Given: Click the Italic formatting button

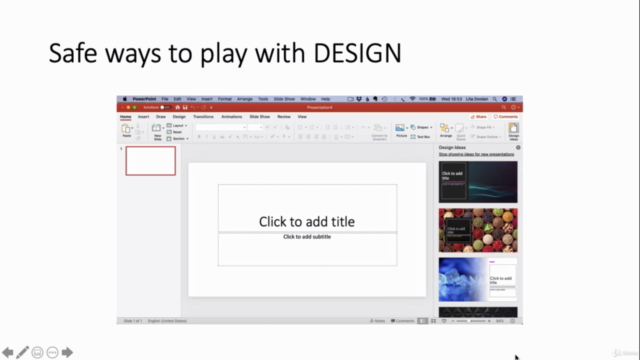Looking at the screenshot, I should tap(207, 137).
